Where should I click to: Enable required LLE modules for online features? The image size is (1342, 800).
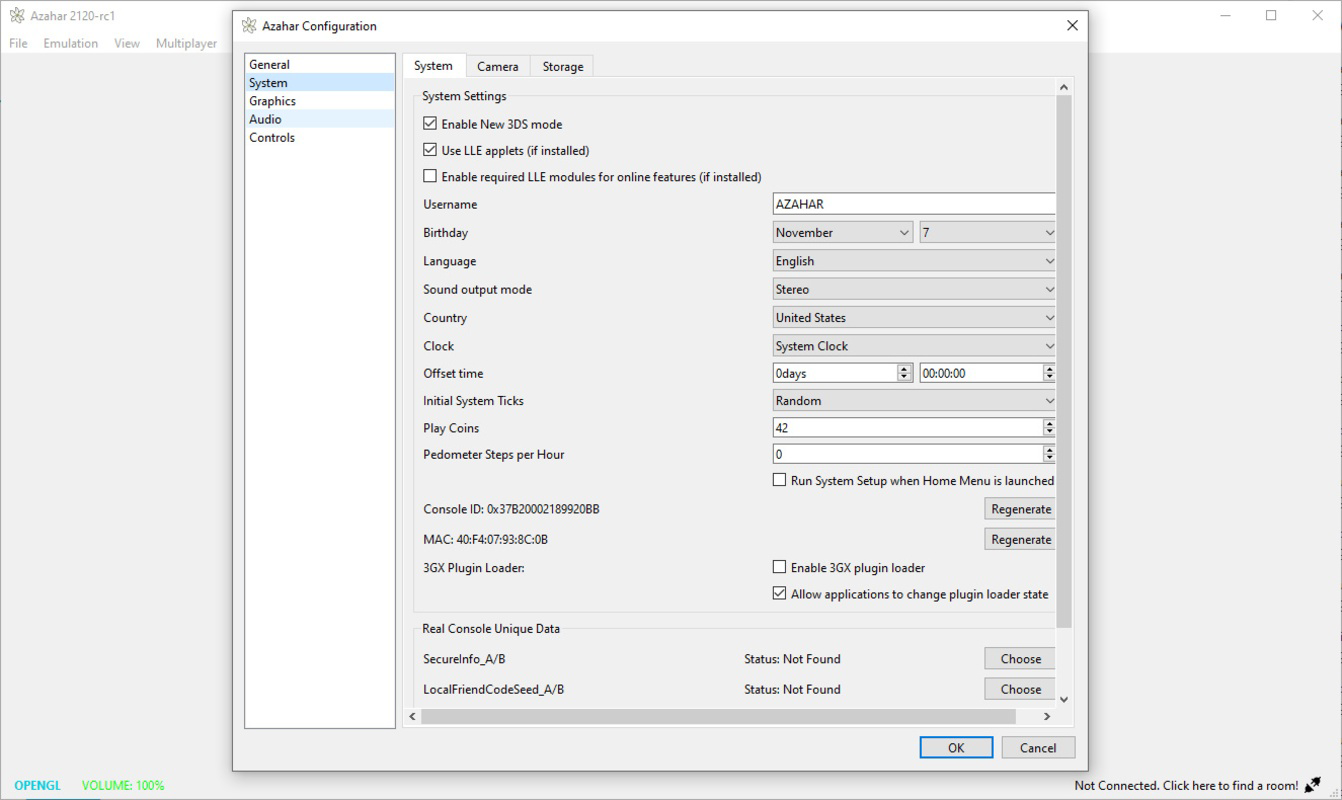point(430,176)
